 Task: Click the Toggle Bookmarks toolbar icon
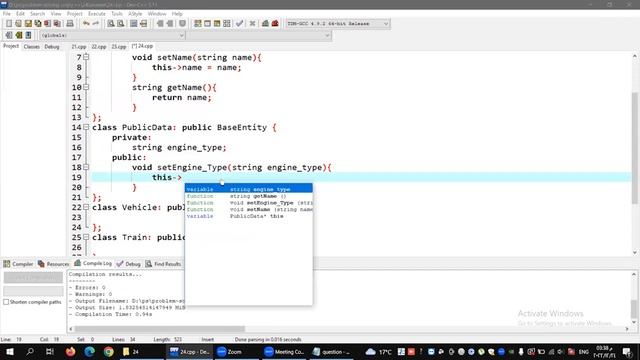coord(18,36)
